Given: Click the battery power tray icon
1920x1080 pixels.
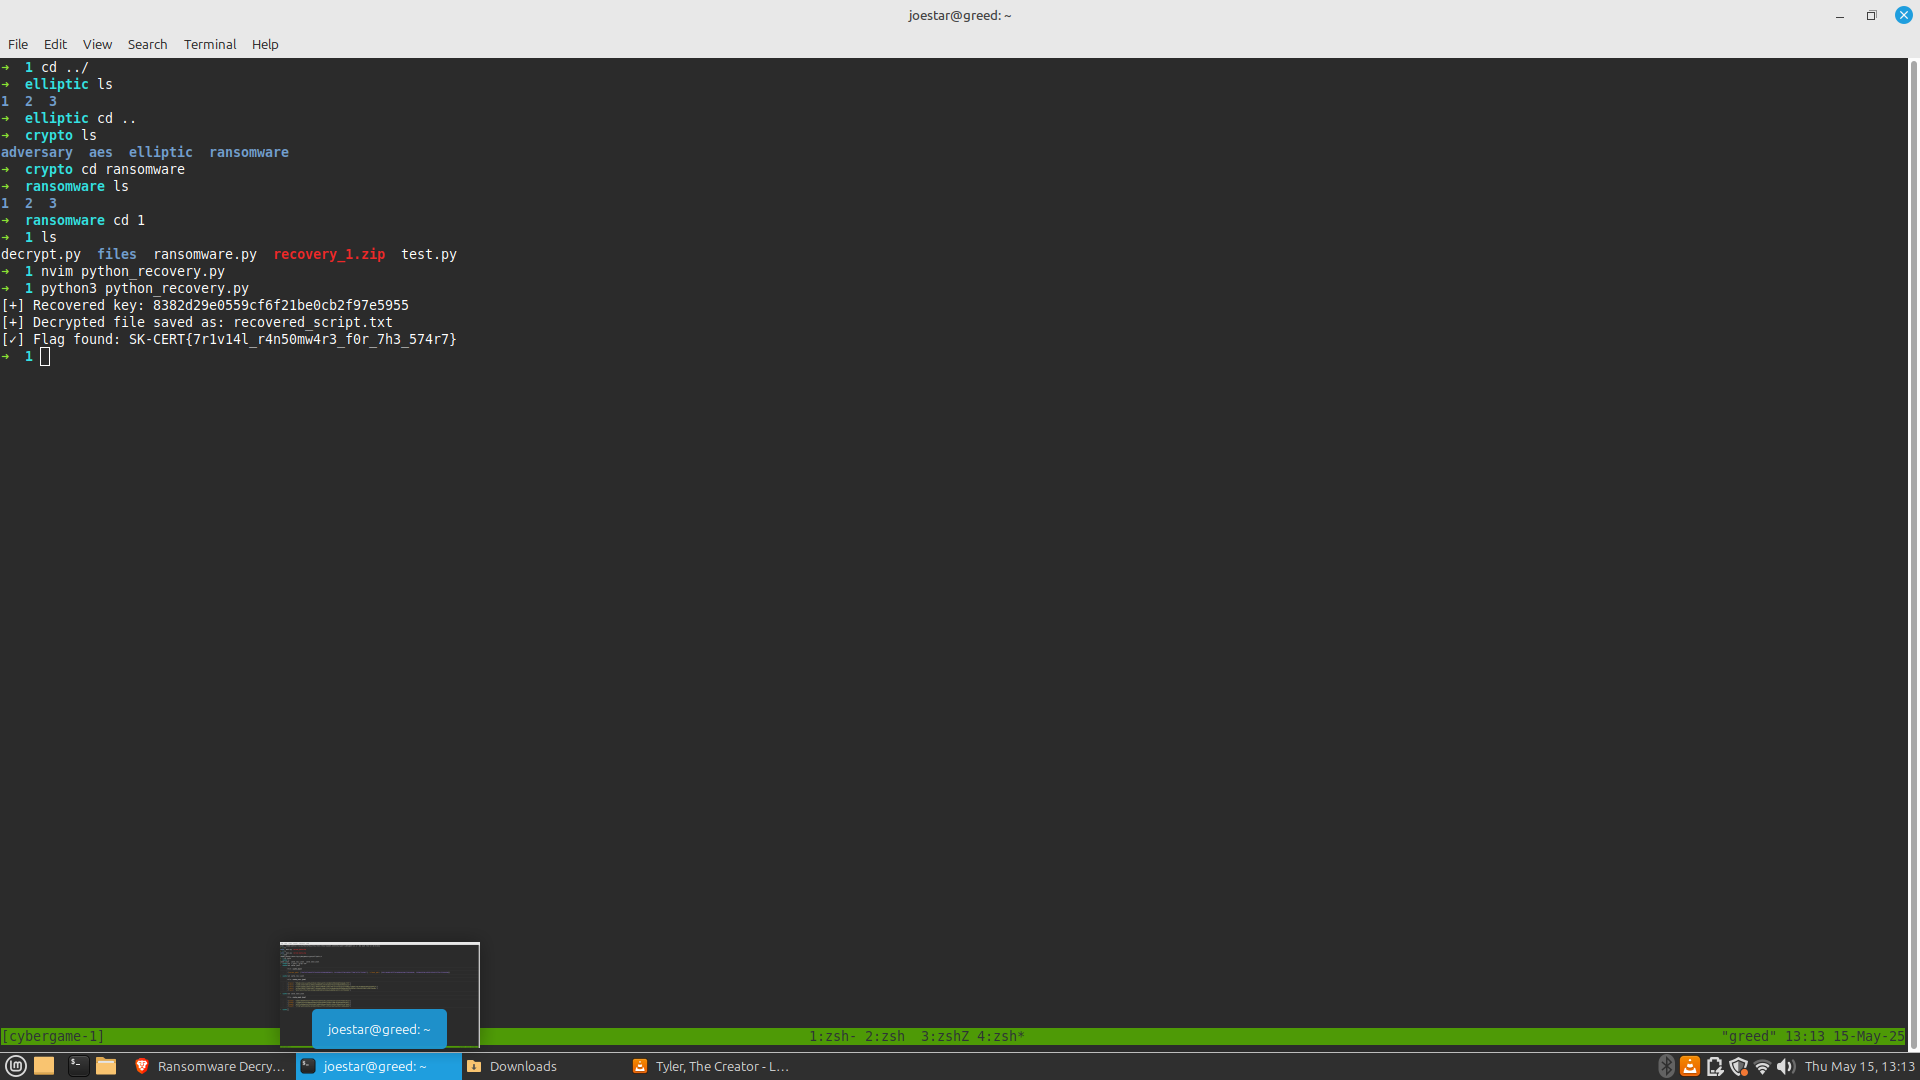Looking at the screenshot, I should [x=1714, y=1066].
